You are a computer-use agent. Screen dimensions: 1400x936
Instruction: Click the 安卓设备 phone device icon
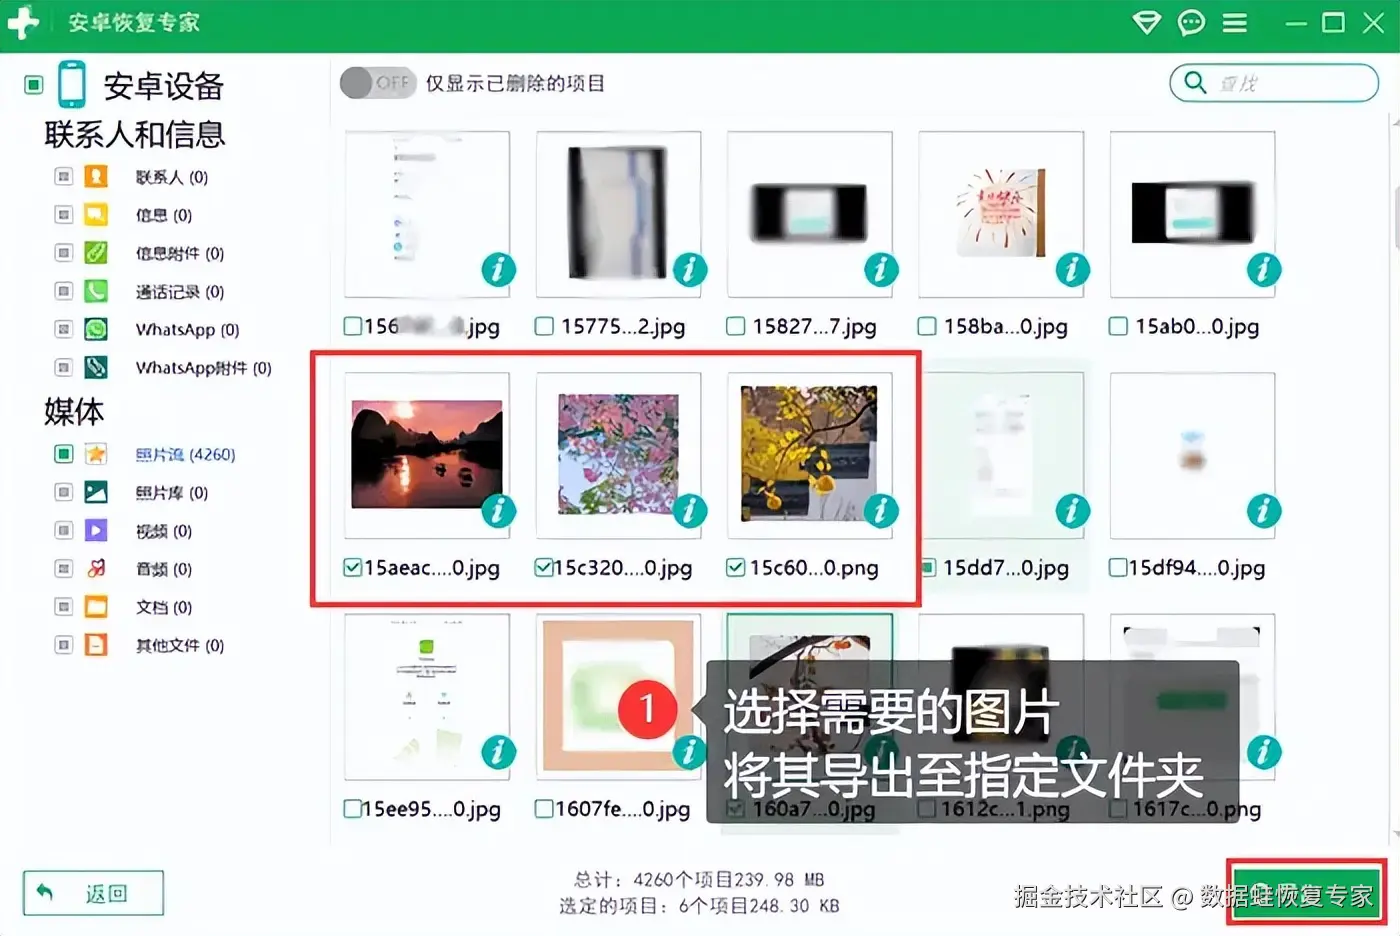coord(71,84)
